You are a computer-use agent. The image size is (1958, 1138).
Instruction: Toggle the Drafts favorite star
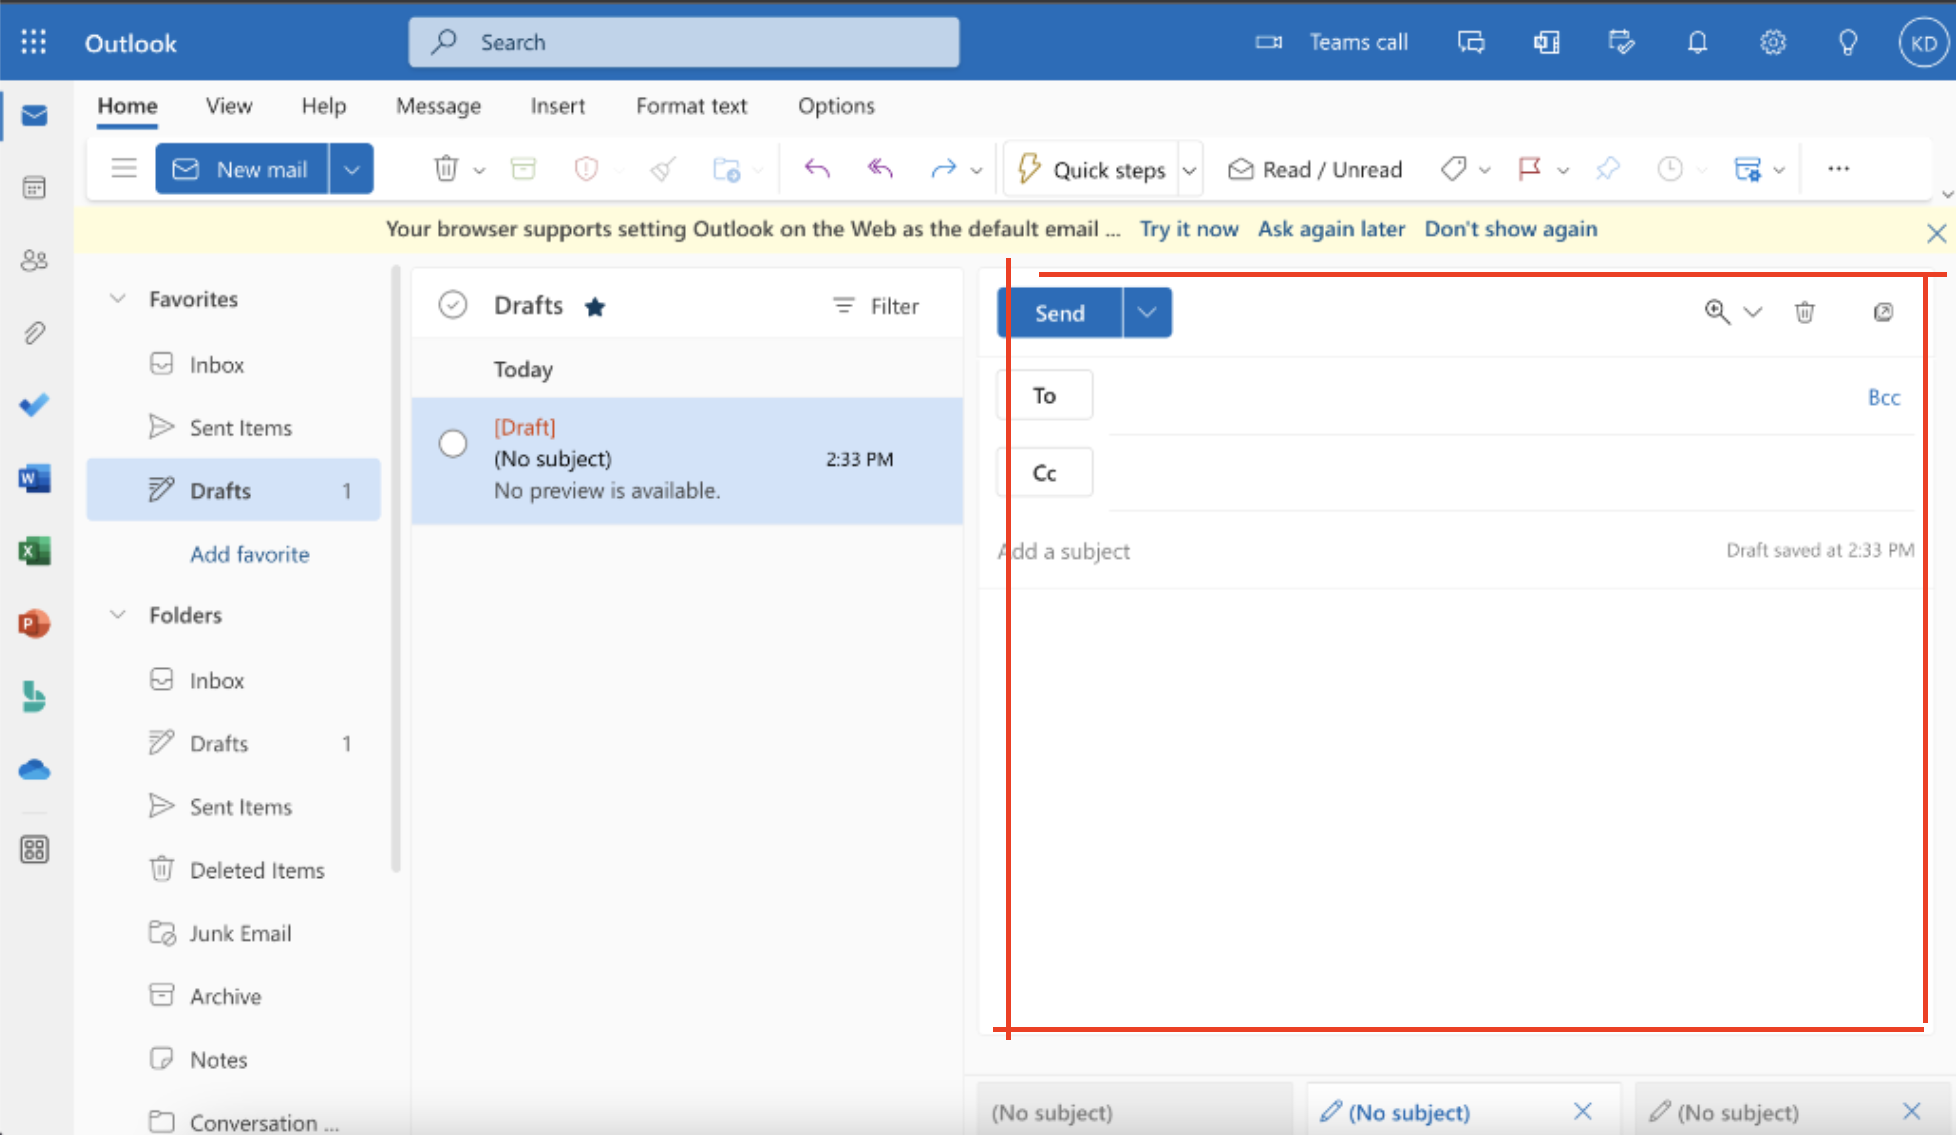(595, 306)
